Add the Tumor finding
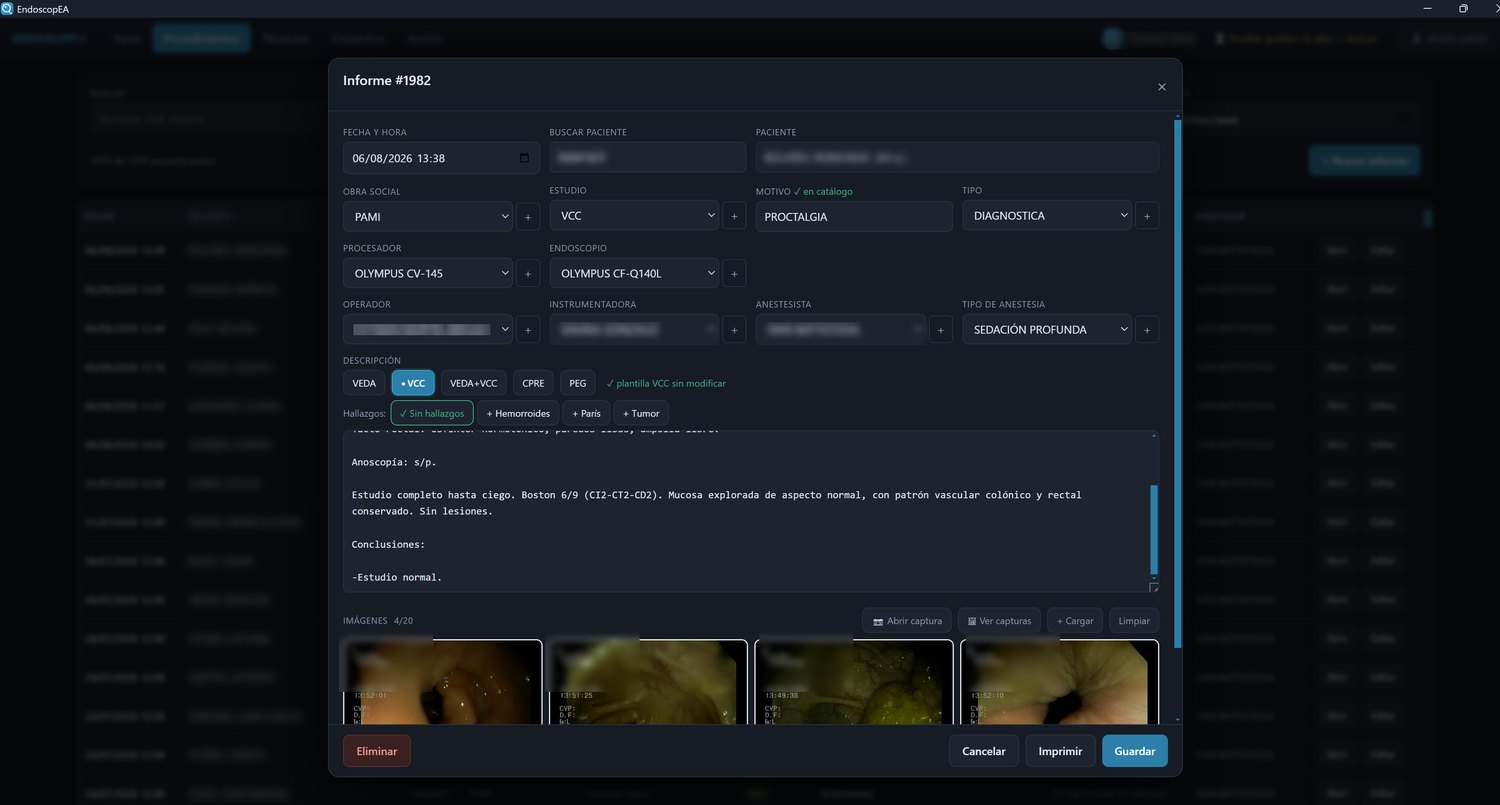 pyautogui.click(x=641, y=413)
